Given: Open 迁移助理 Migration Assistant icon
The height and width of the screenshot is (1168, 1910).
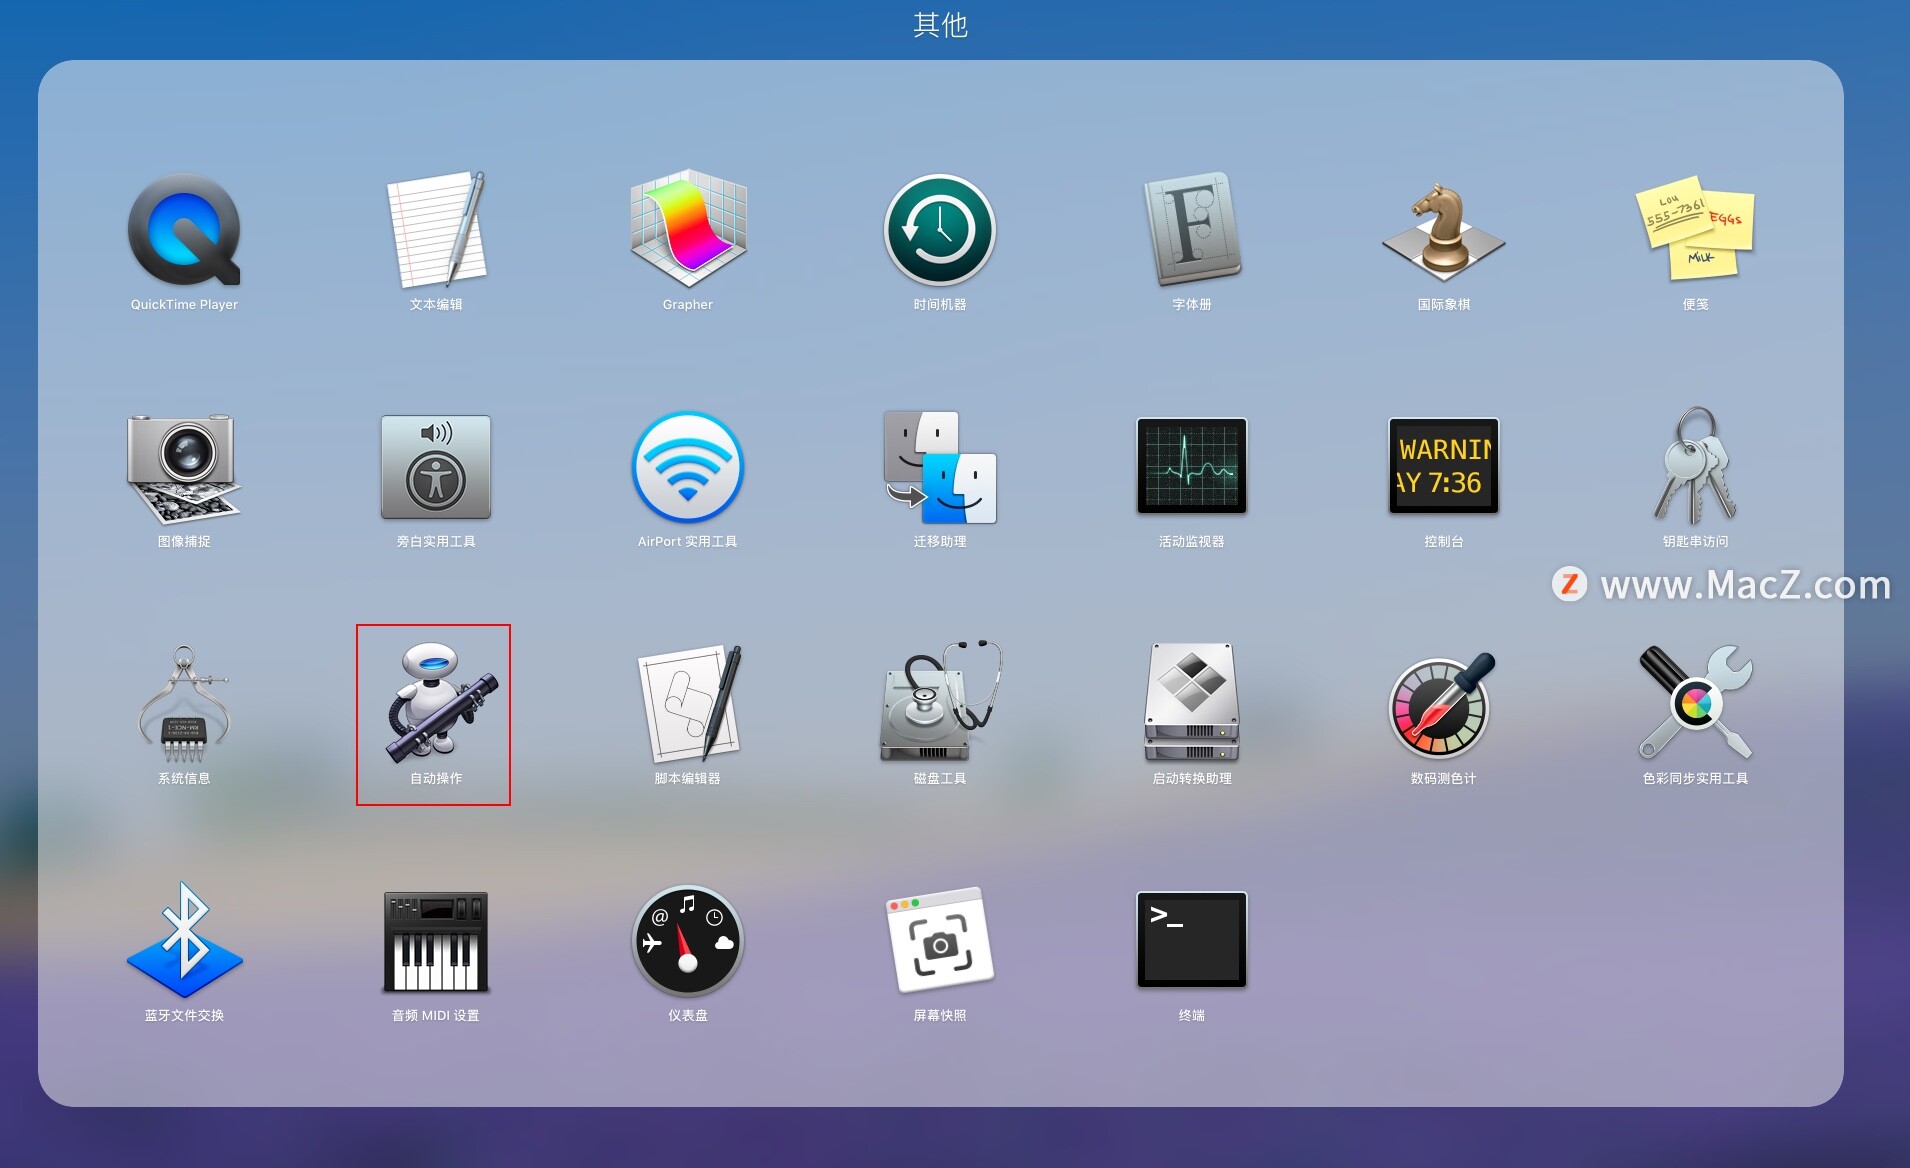Looking at the screenshot, I should click(x=940, y=467).
